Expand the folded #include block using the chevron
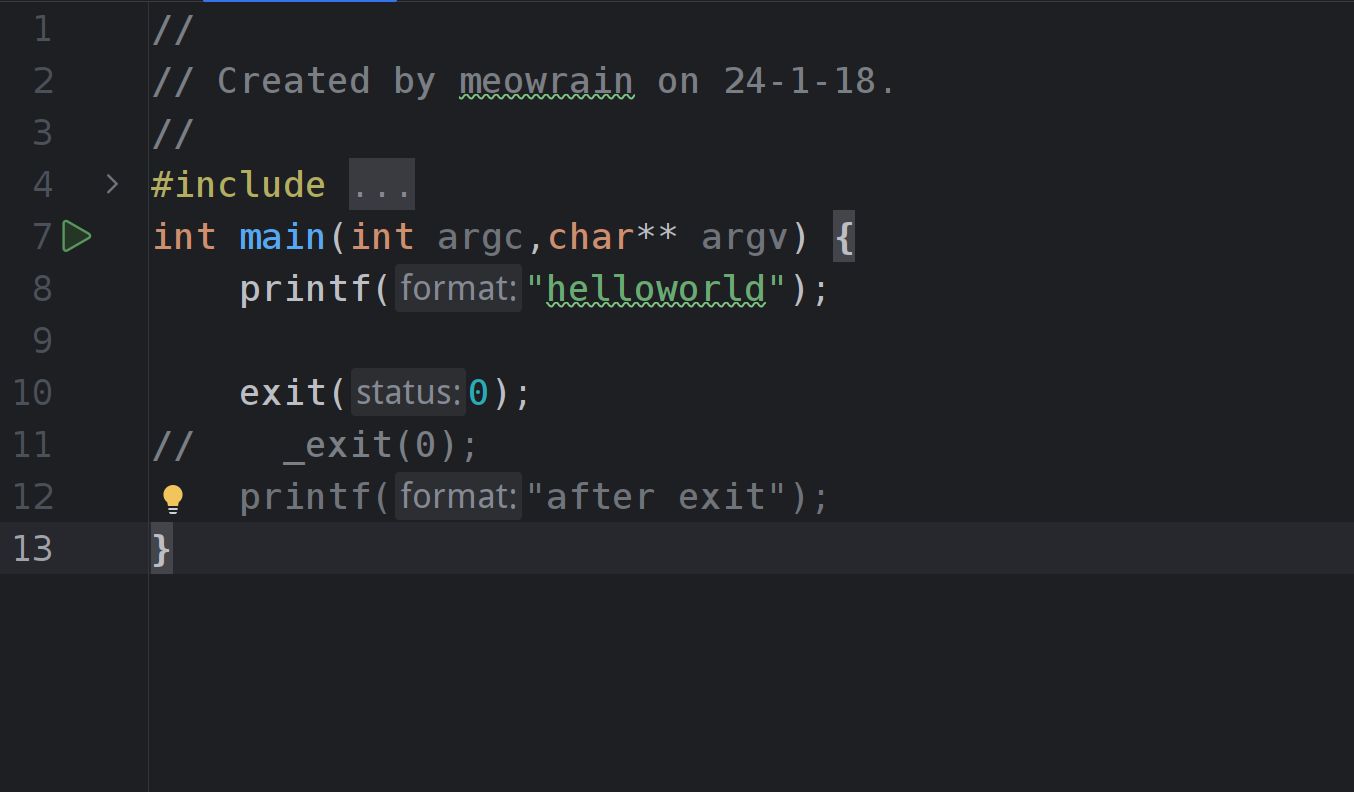1354x792 pixels. (x=112, y=185)
